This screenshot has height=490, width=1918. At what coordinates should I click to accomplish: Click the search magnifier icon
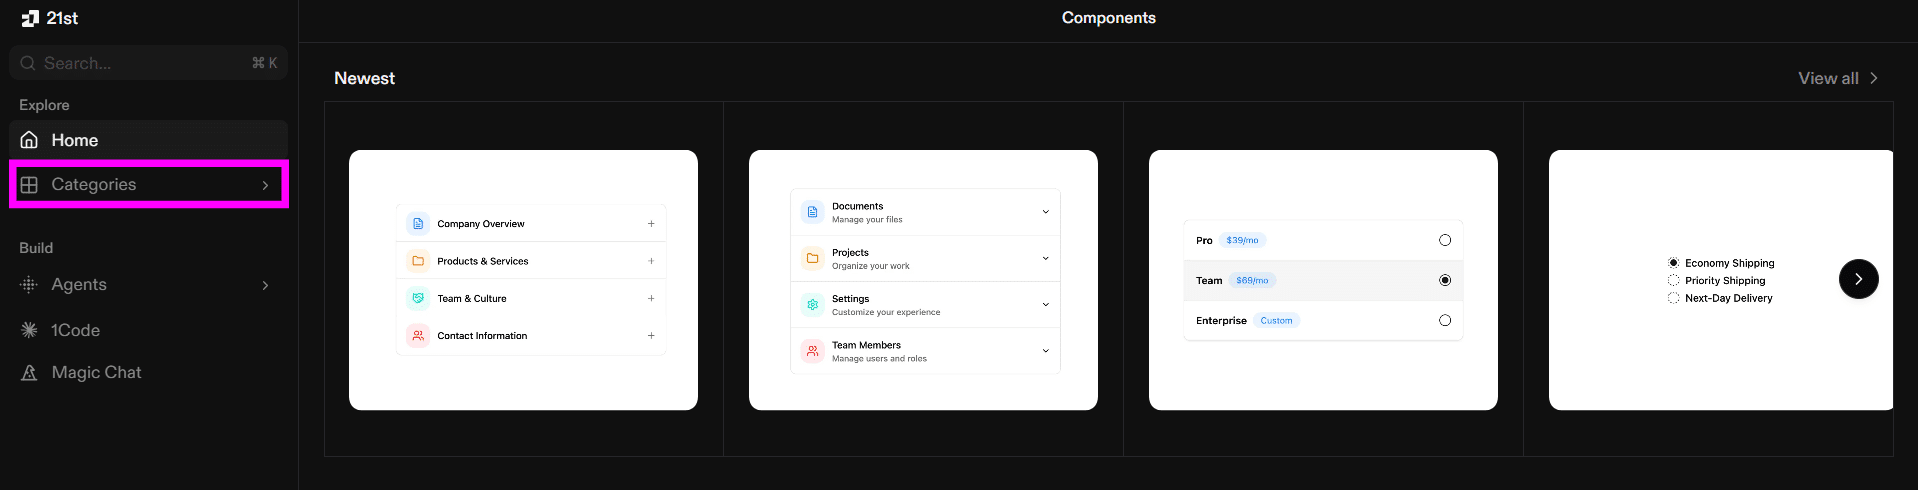point(28,63)
